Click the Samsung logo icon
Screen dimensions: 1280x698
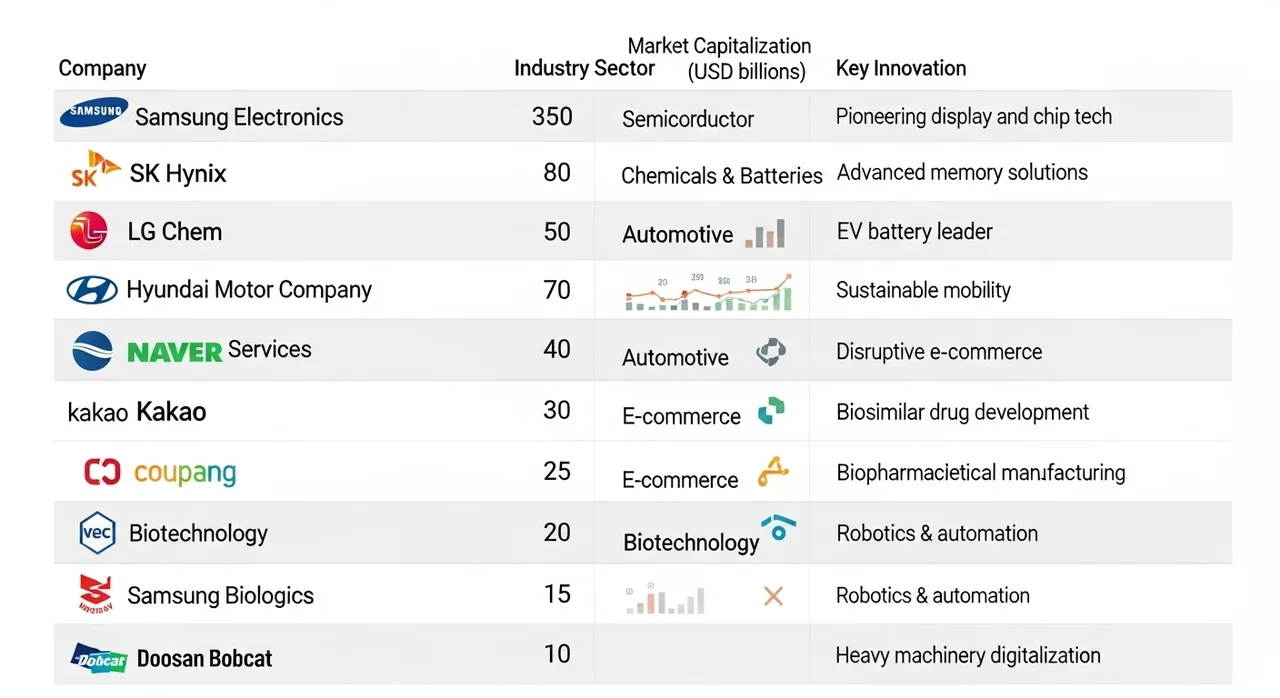click(94, 113)
